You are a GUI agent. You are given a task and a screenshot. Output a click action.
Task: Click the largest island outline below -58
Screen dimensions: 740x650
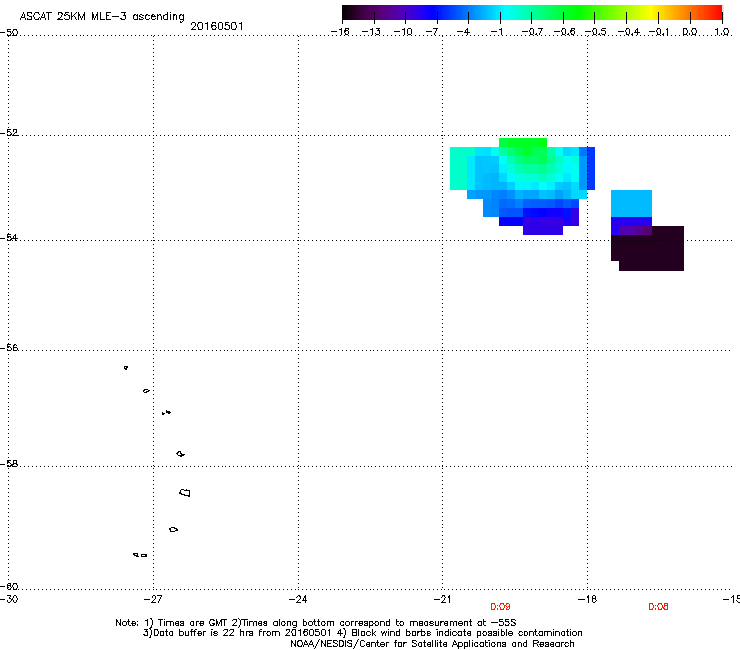(x=185, y=492)
